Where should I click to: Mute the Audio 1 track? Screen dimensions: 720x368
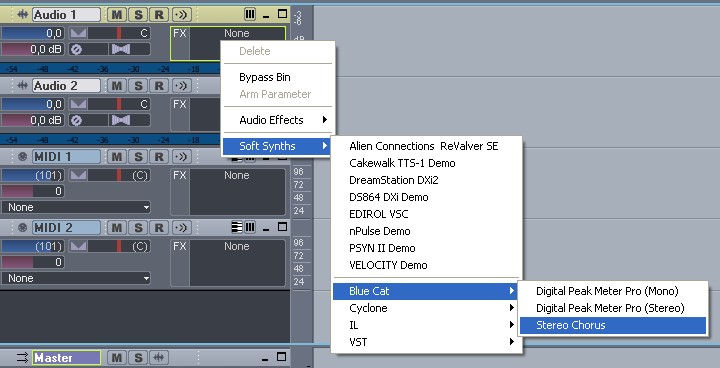117,15
